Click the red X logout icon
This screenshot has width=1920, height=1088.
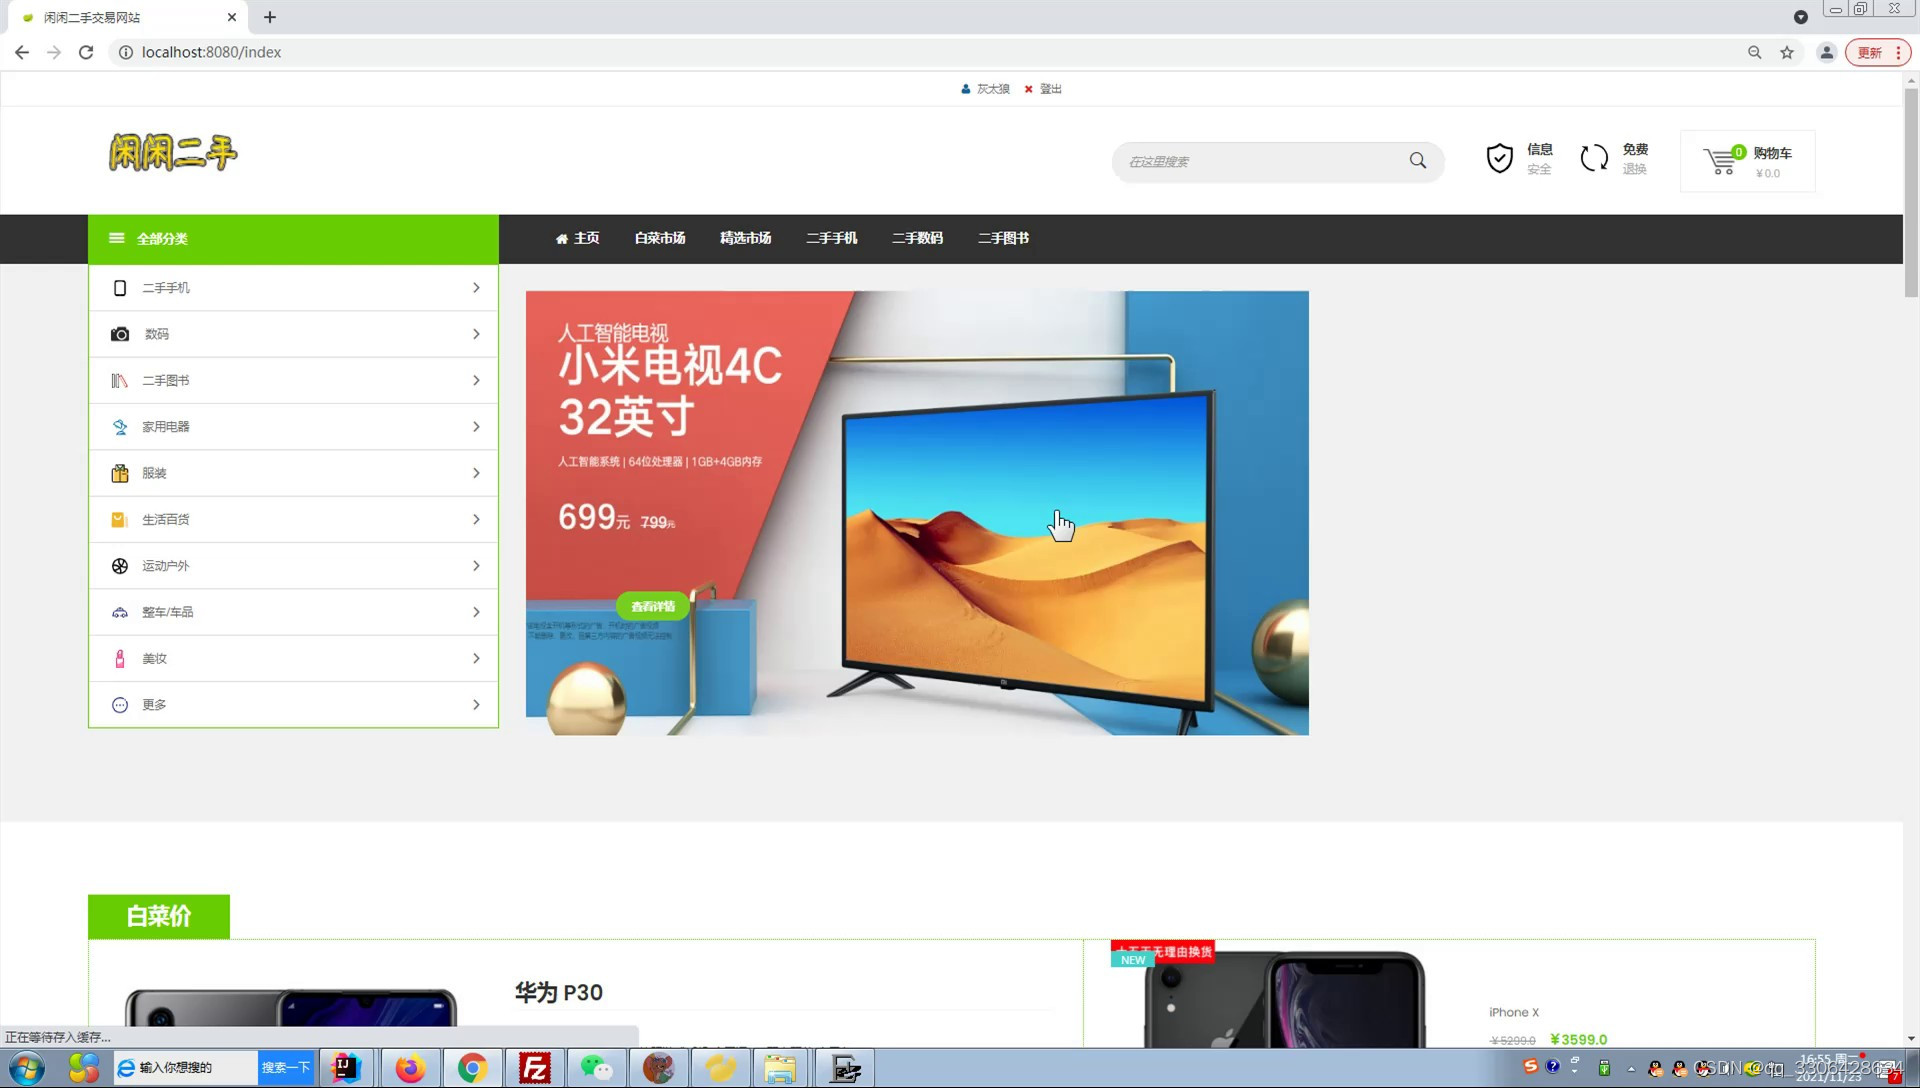coord(1028,89)
